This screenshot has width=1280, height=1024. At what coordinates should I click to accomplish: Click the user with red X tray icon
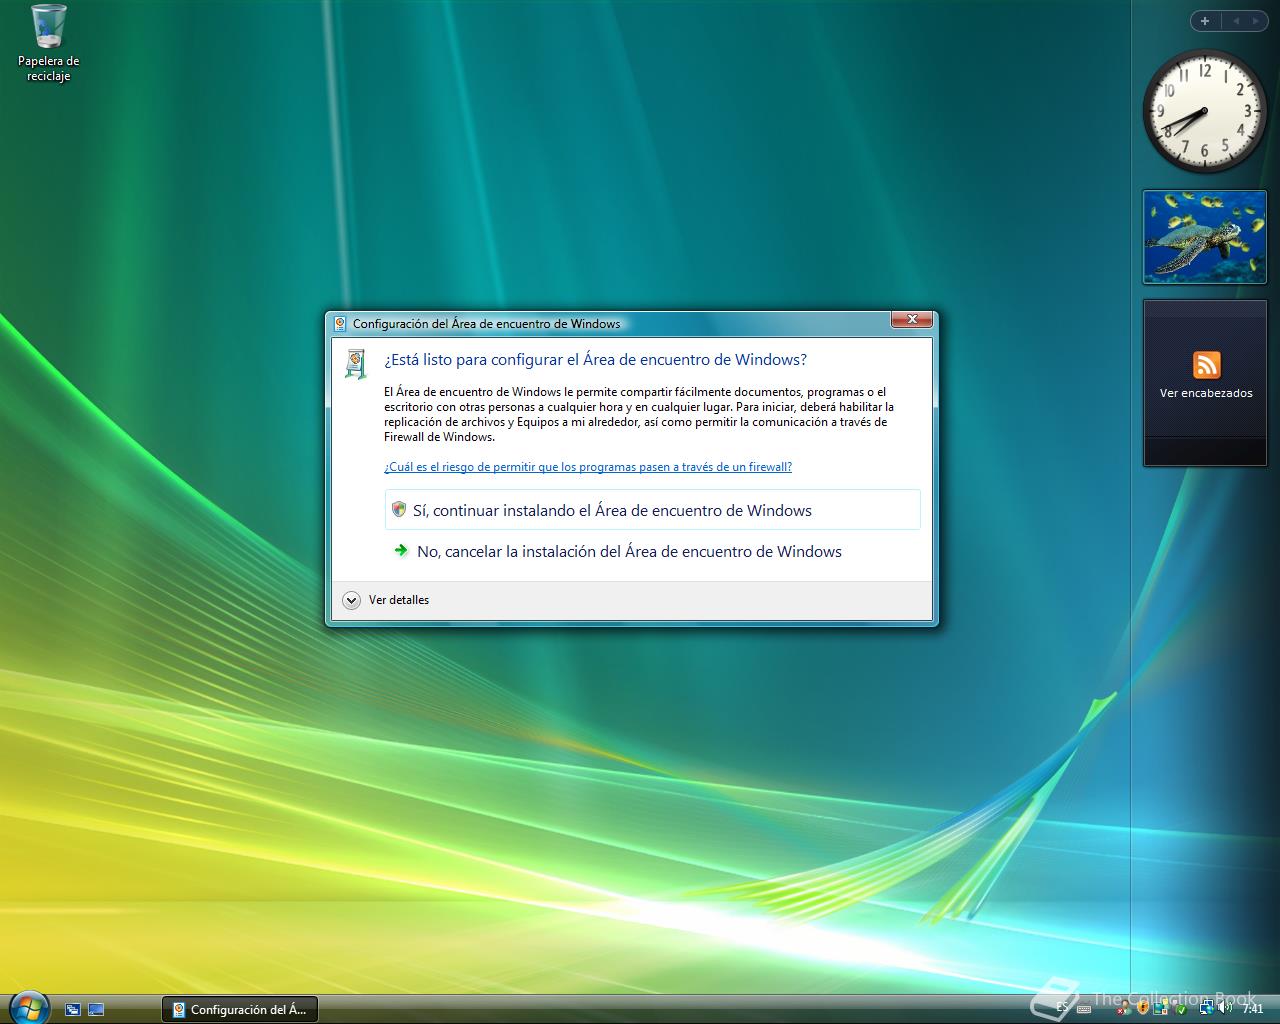(1125, 1009)
